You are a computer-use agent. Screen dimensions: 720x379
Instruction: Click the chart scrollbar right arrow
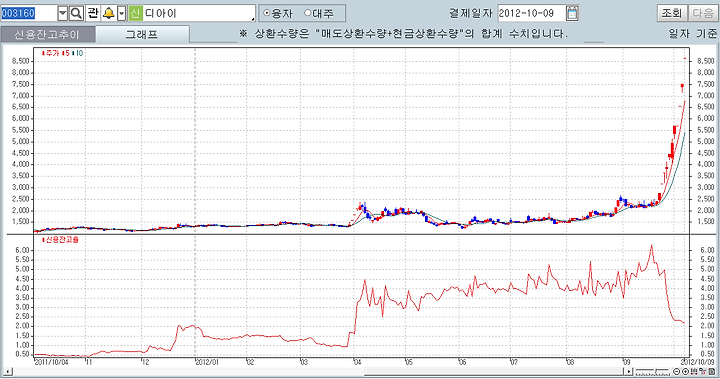[629, 371]
